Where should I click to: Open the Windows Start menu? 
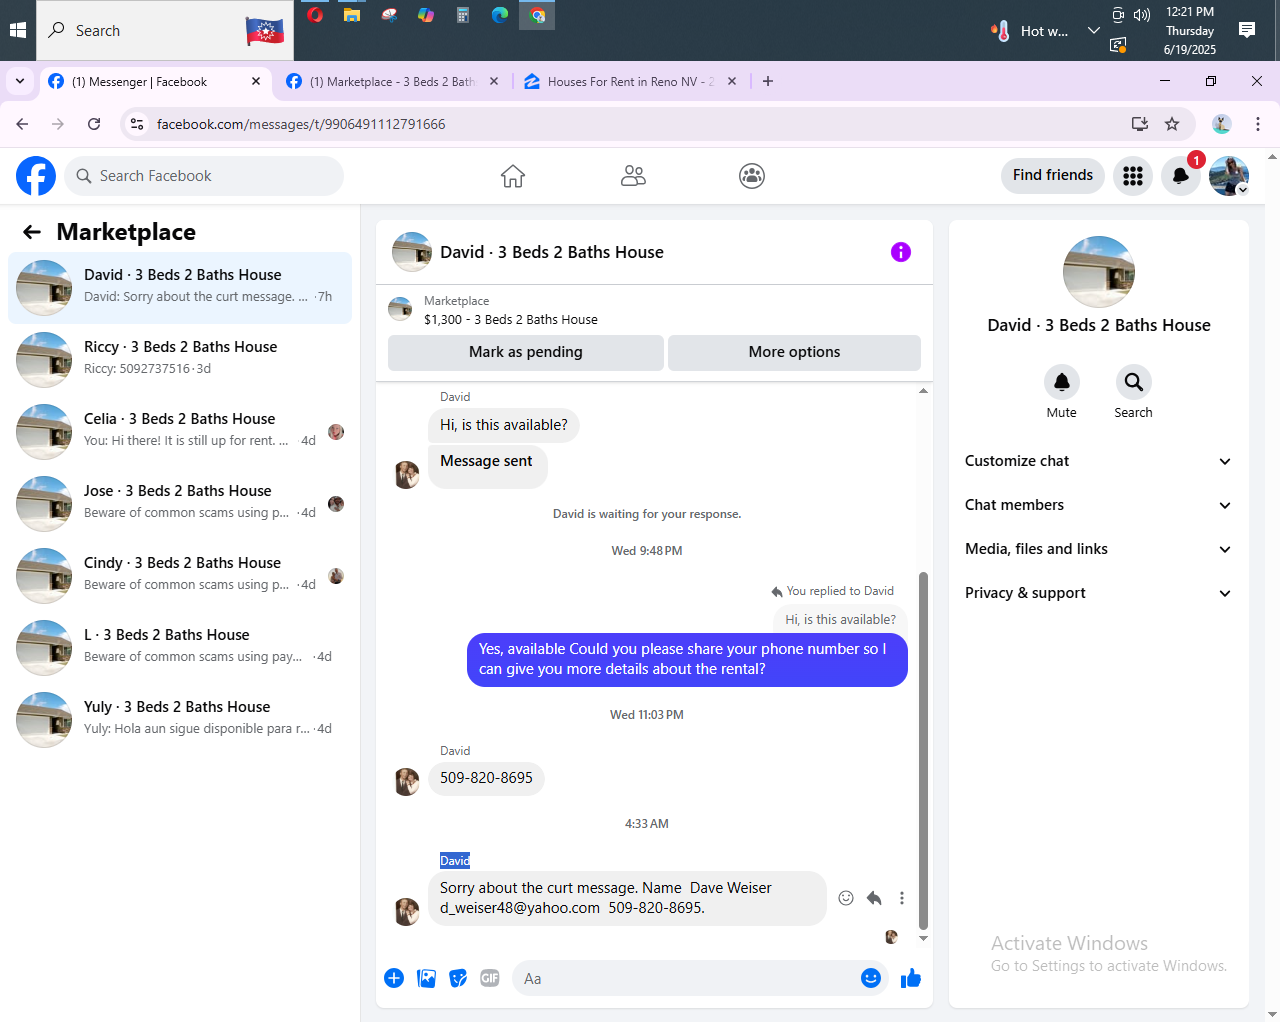[x=18, y=30]
